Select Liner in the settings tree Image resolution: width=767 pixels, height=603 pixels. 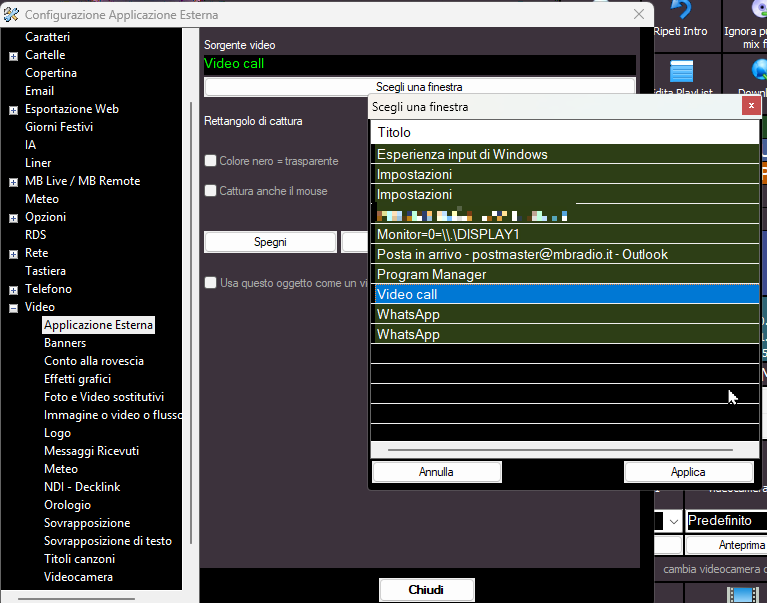[38, 163]
